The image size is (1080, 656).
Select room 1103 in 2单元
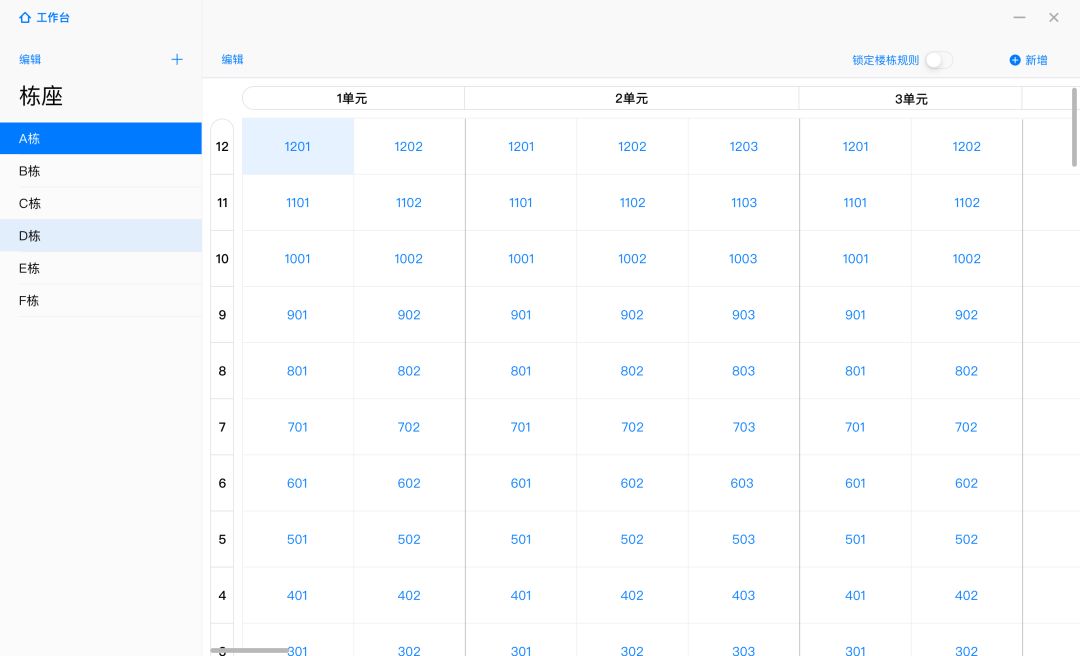coord(744,203)
